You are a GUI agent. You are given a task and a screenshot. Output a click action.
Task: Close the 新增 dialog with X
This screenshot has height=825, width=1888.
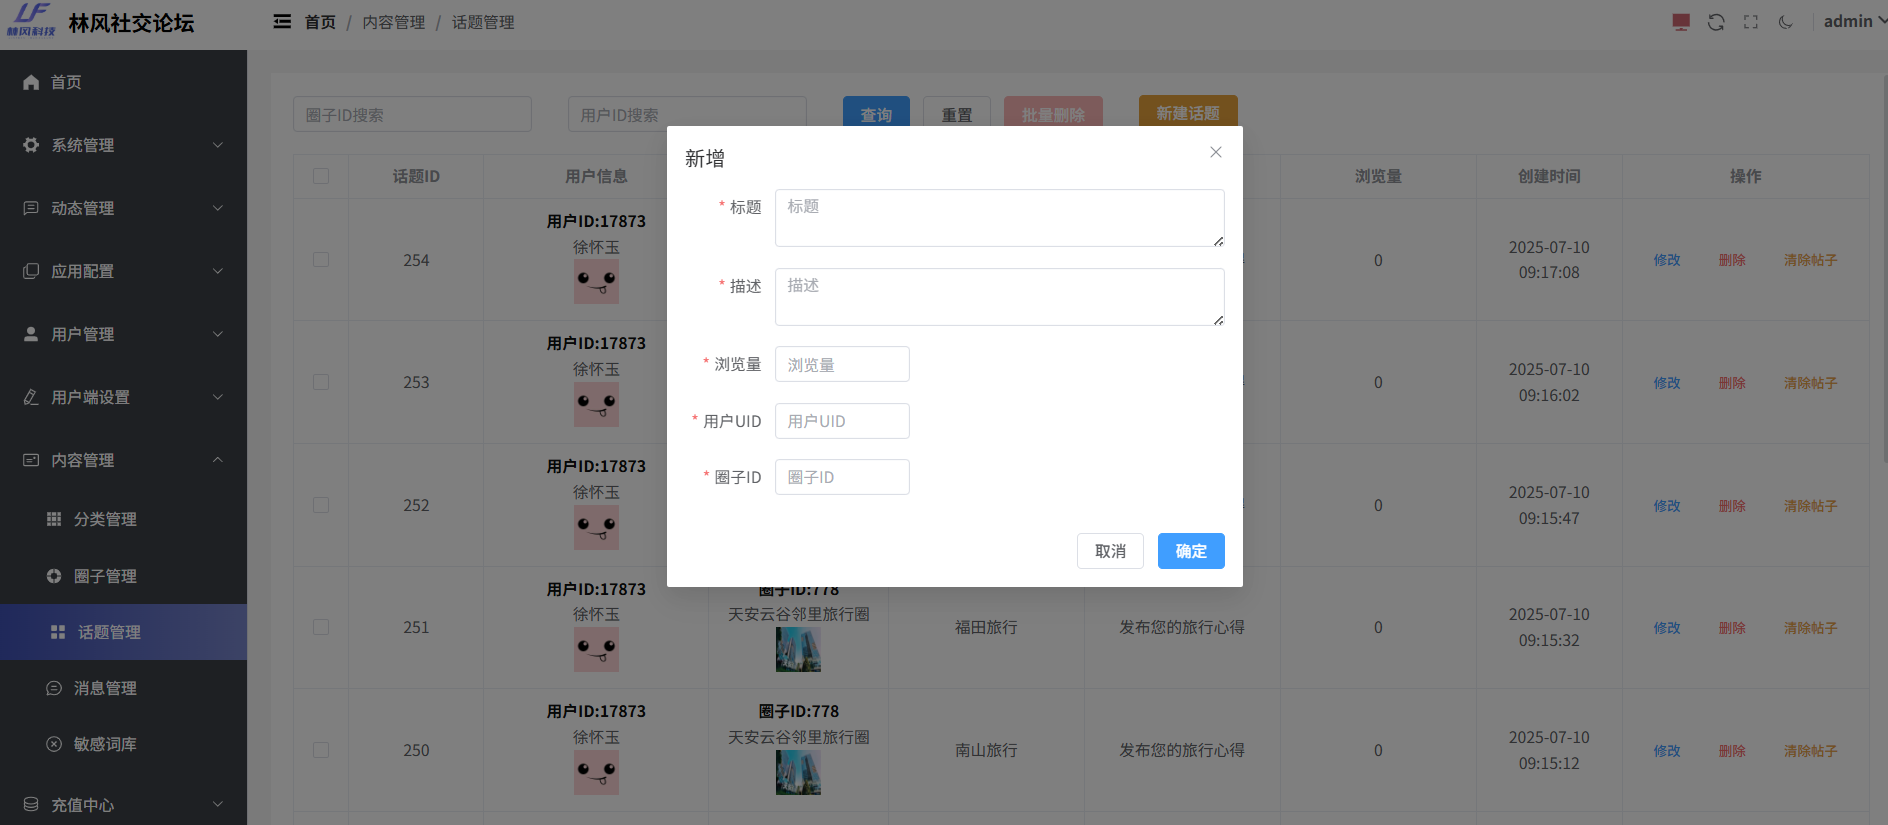click(1216, 152)
